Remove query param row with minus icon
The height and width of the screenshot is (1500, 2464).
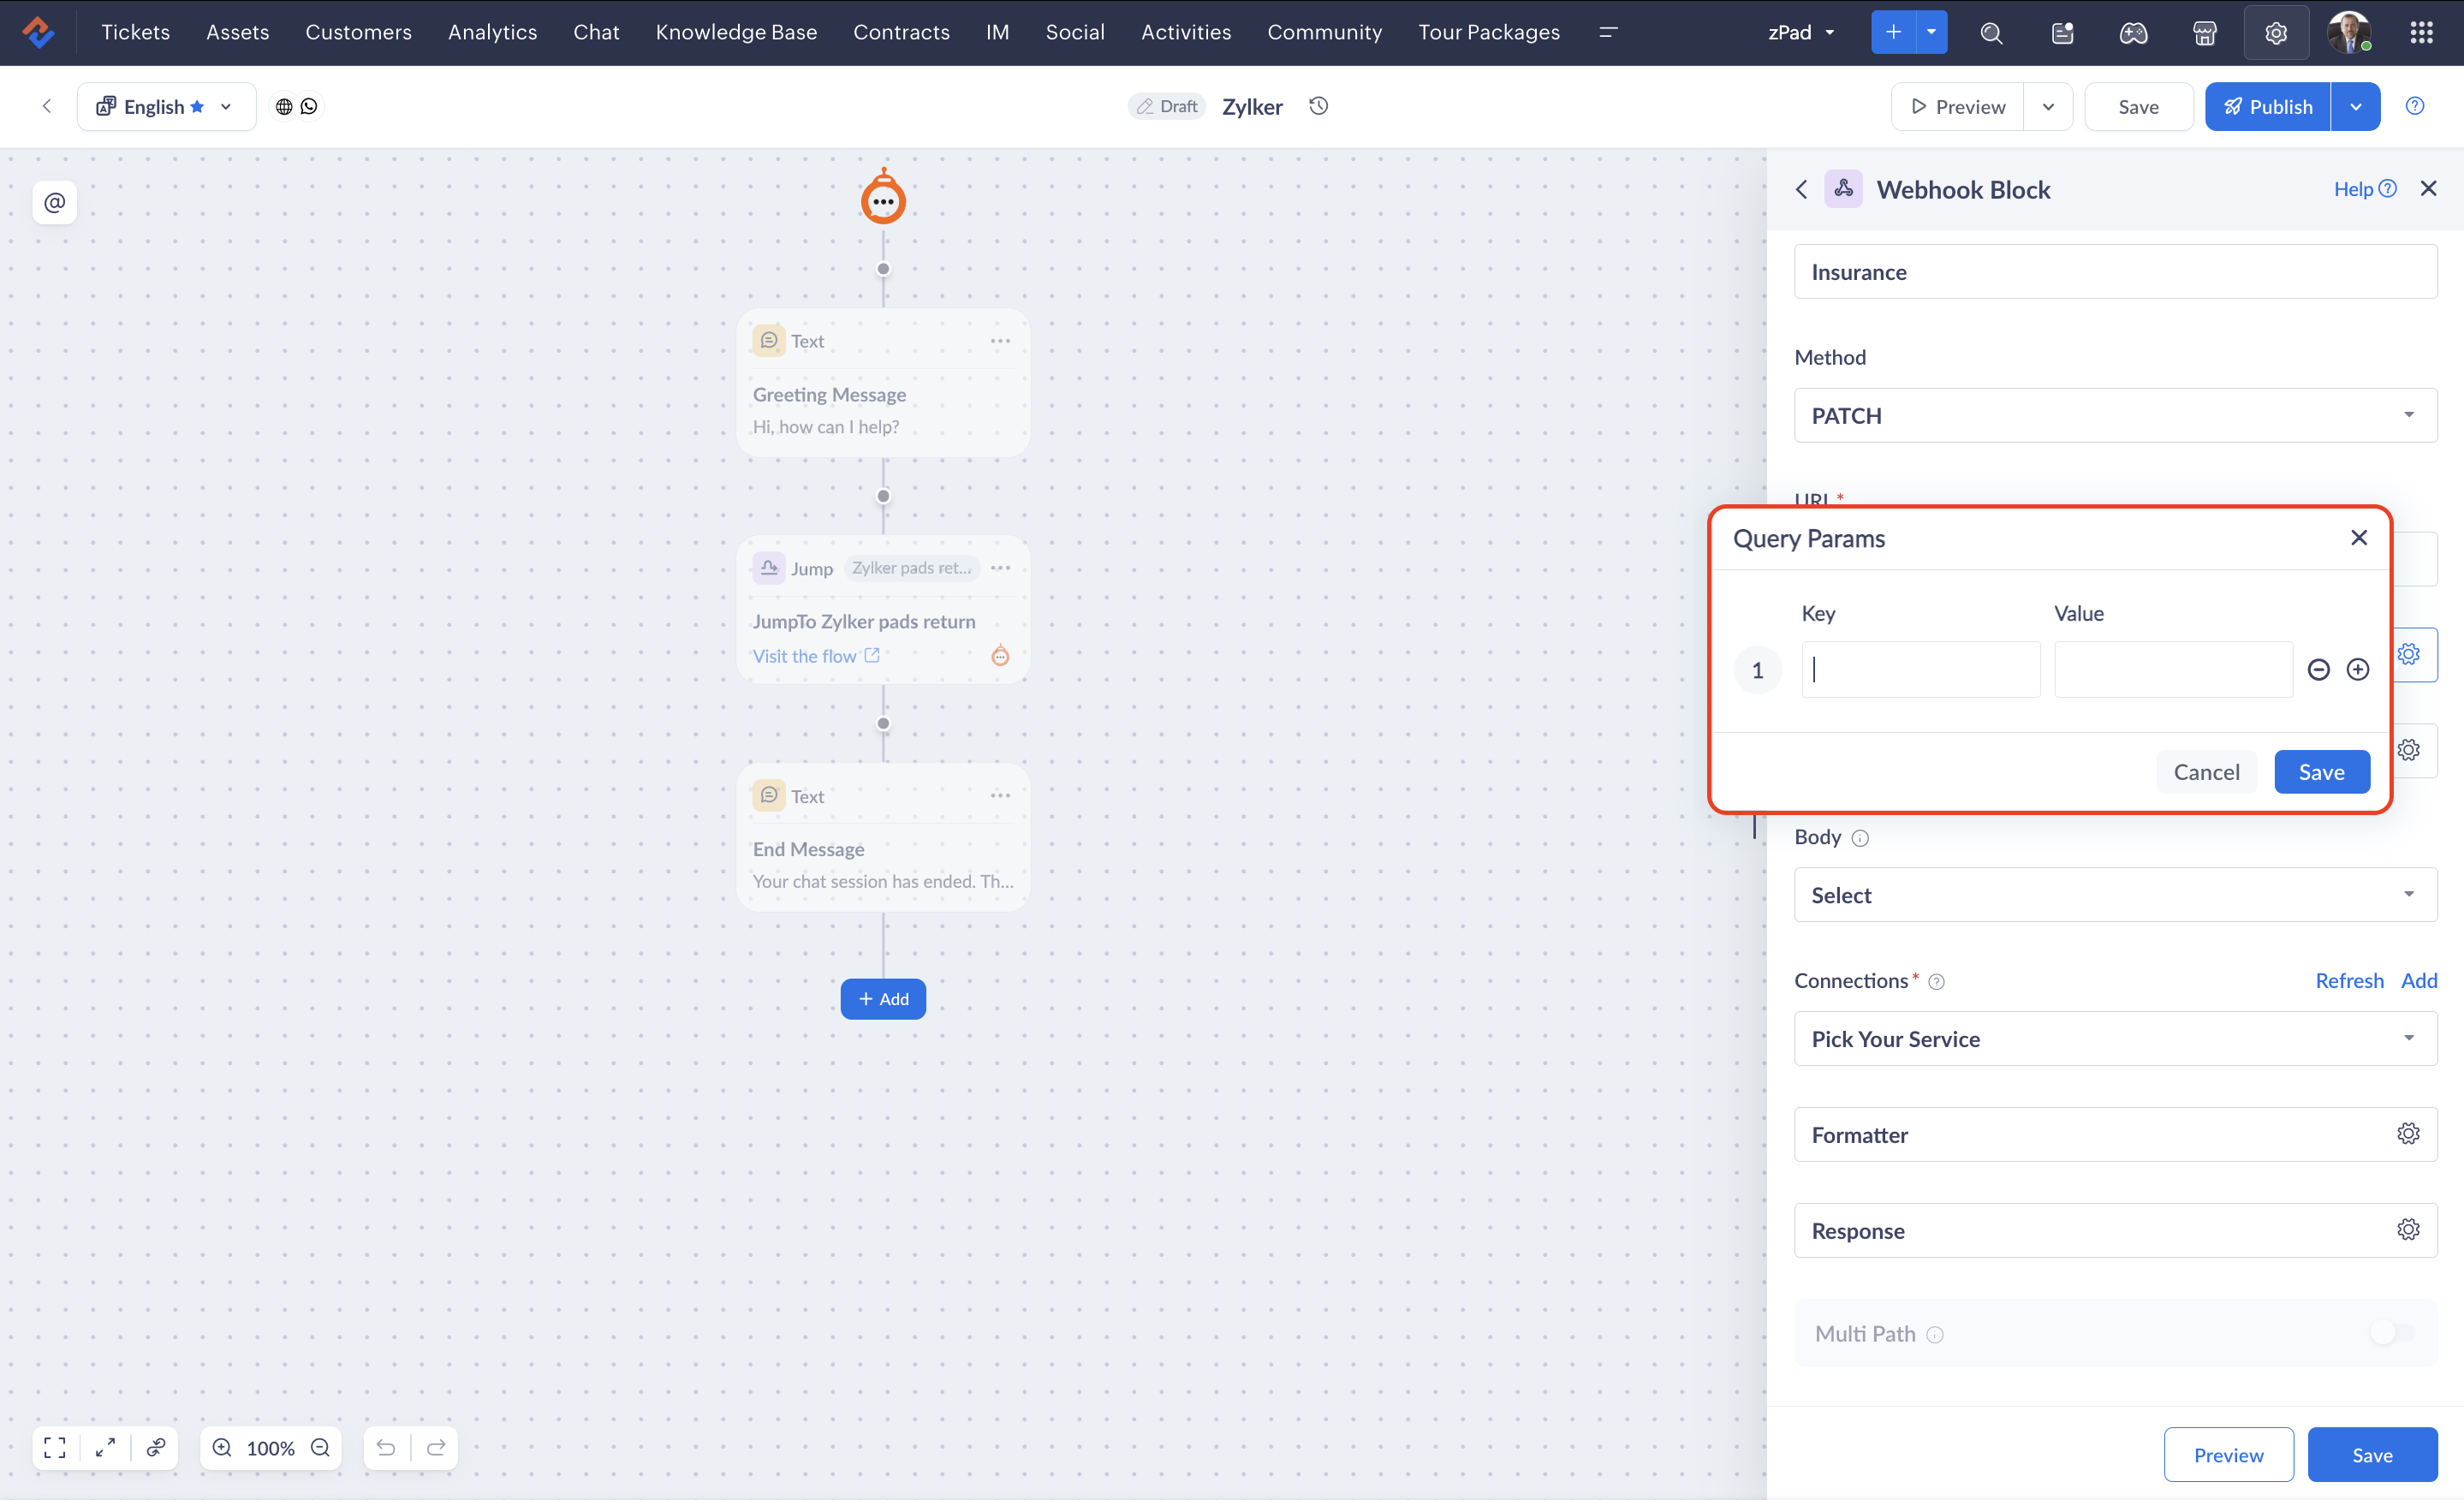pos(2318,670)
